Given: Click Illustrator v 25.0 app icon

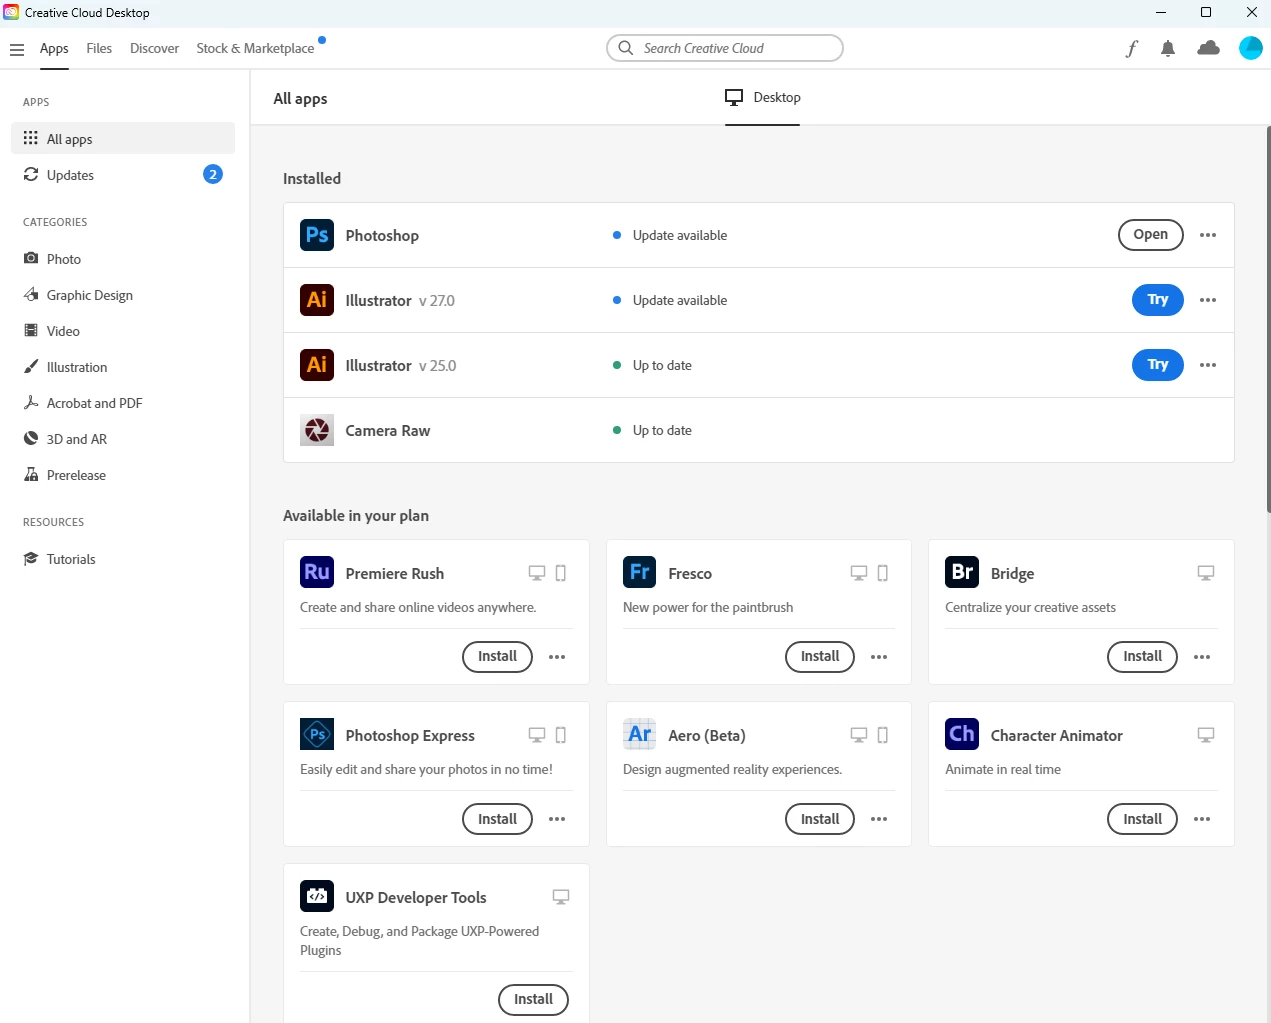Looking at the screenshot, I should click(317, 365).
